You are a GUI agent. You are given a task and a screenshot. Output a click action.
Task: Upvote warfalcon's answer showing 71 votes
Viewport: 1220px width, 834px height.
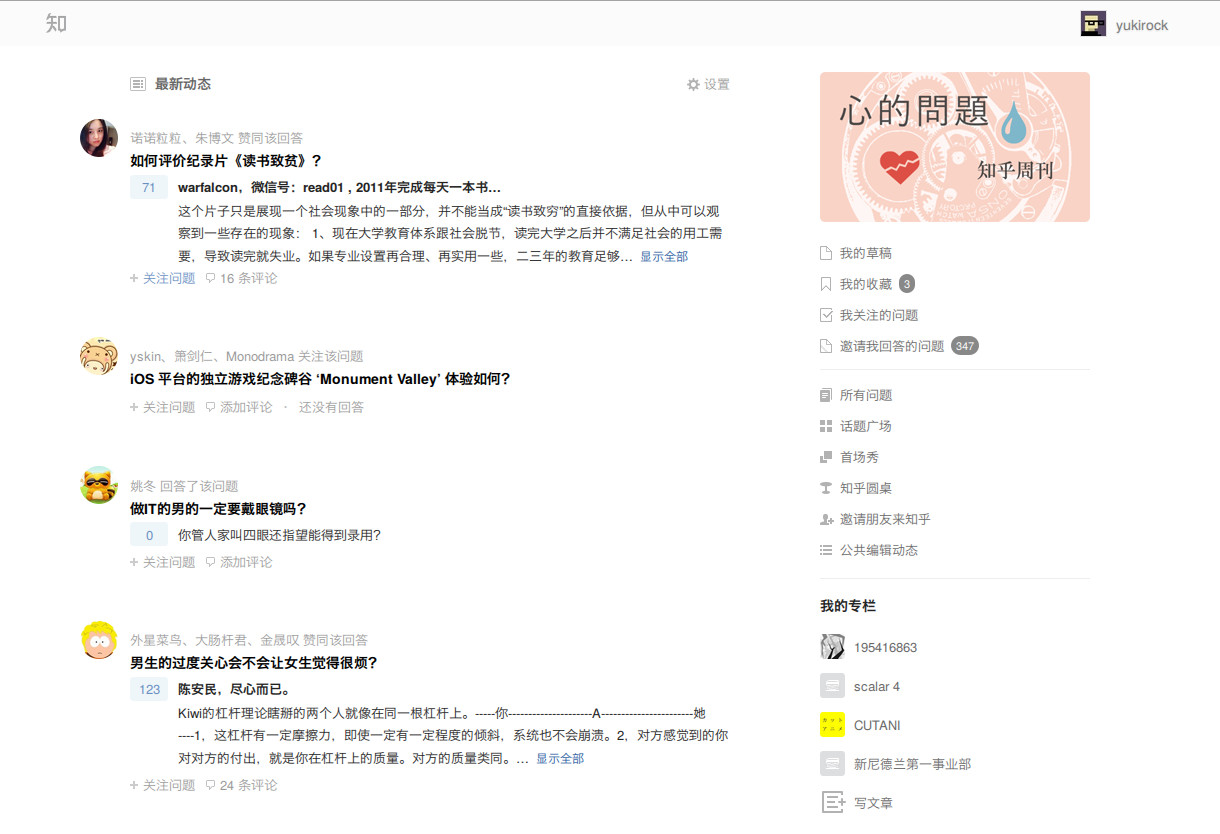148,186
